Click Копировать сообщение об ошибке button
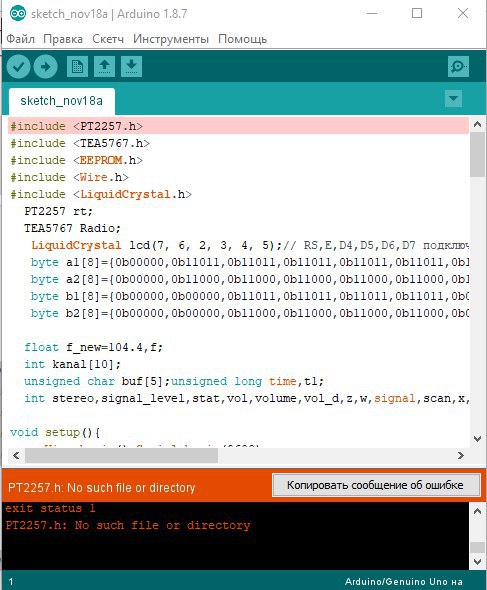The height and width of the screenshot is (590, 487). click(376, 485)
